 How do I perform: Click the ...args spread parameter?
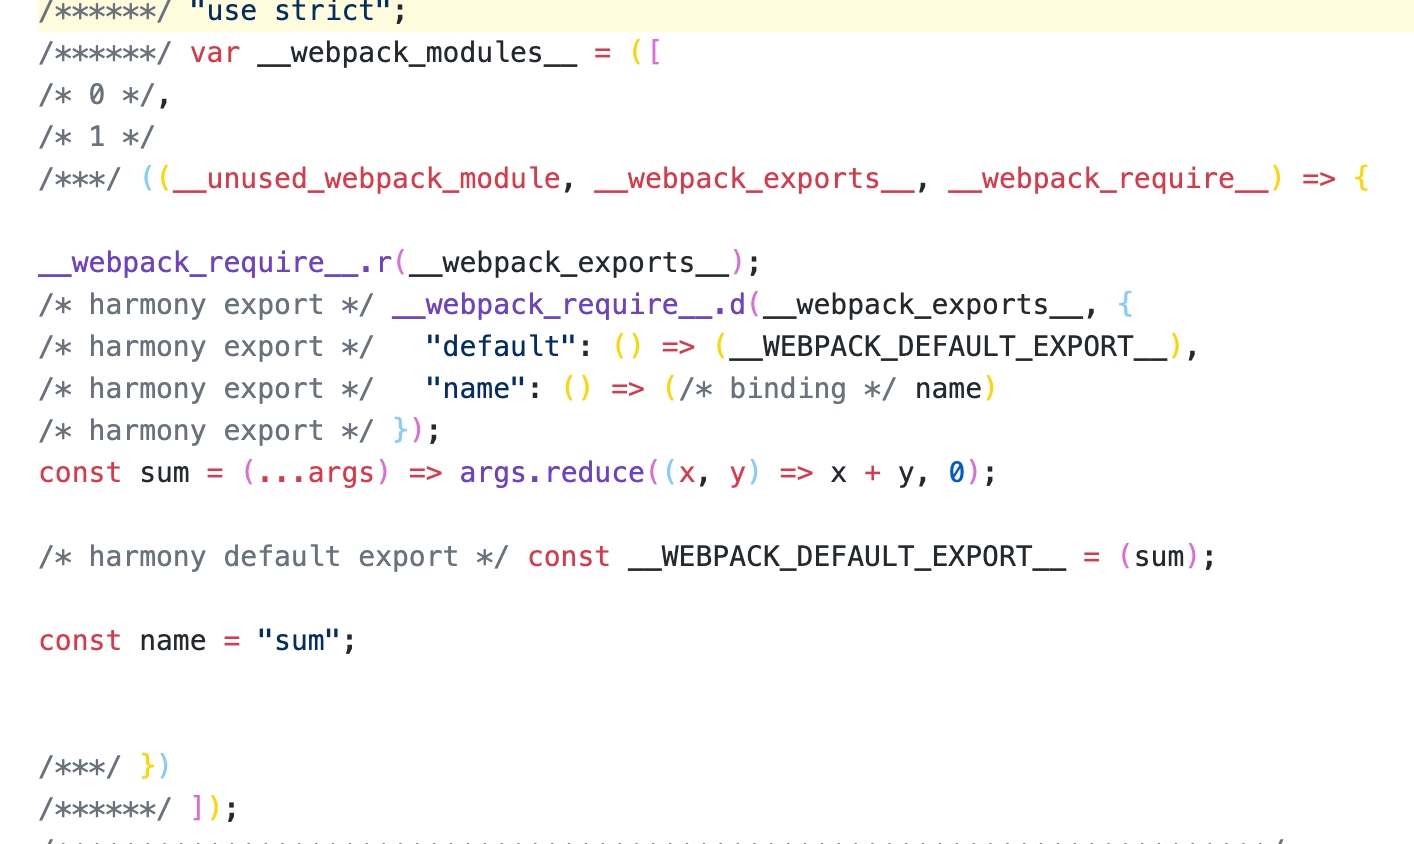pos(316,472)
